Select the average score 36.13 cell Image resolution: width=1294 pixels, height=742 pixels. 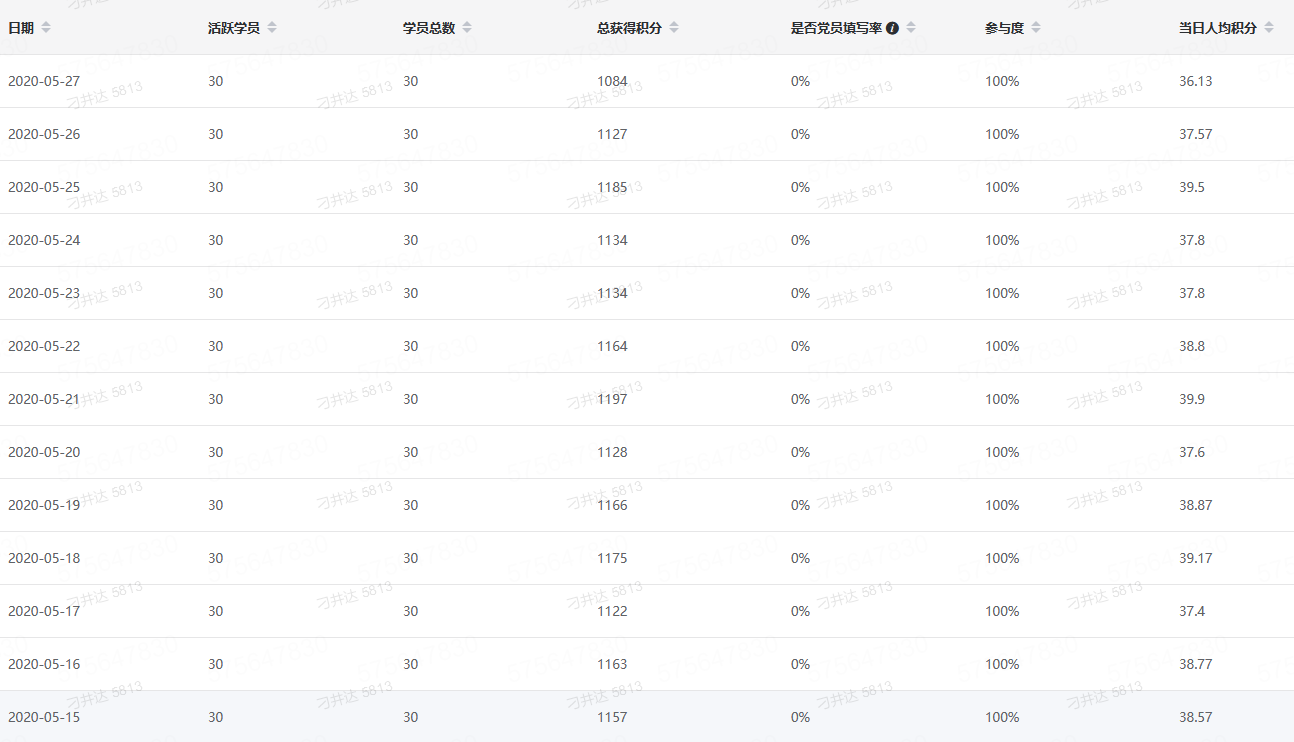pos(1195,81)
